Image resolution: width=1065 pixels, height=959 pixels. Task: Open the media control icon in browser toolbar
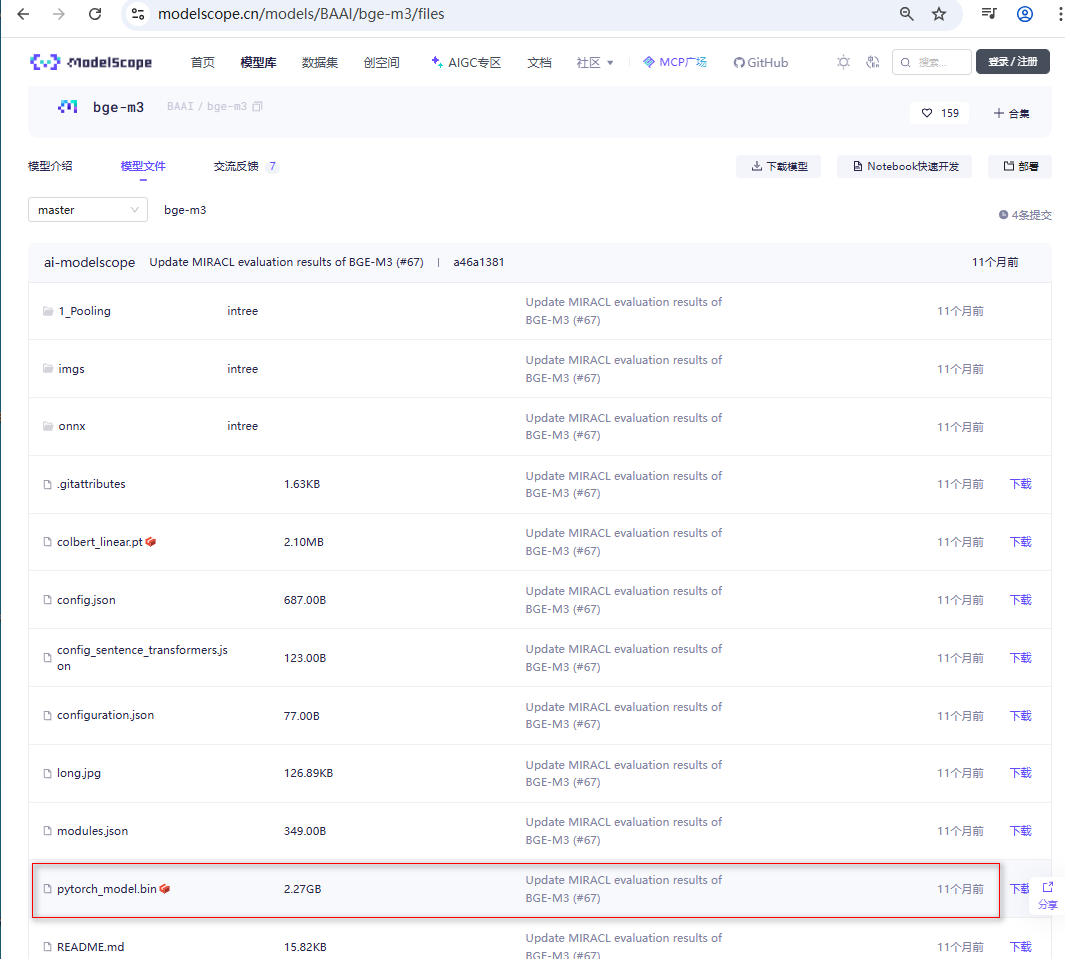[x=989, y=14]
